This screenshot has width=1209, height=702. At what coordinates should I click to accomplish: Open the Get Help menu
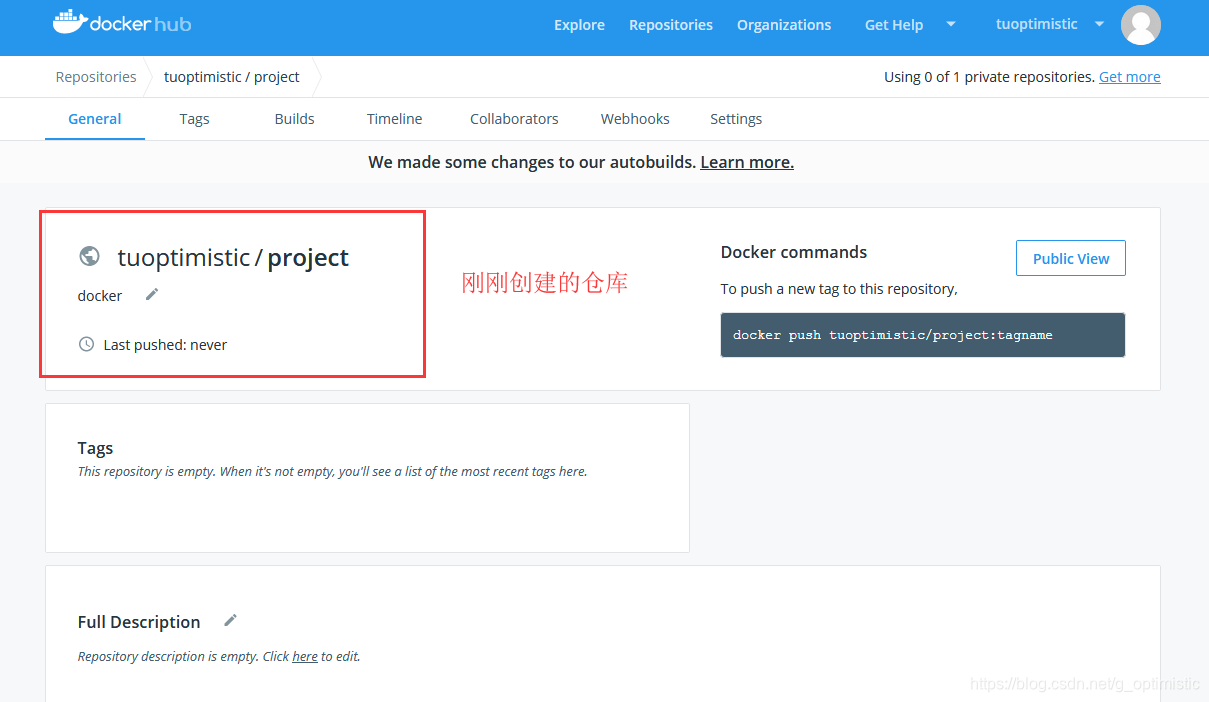point(894,25)
